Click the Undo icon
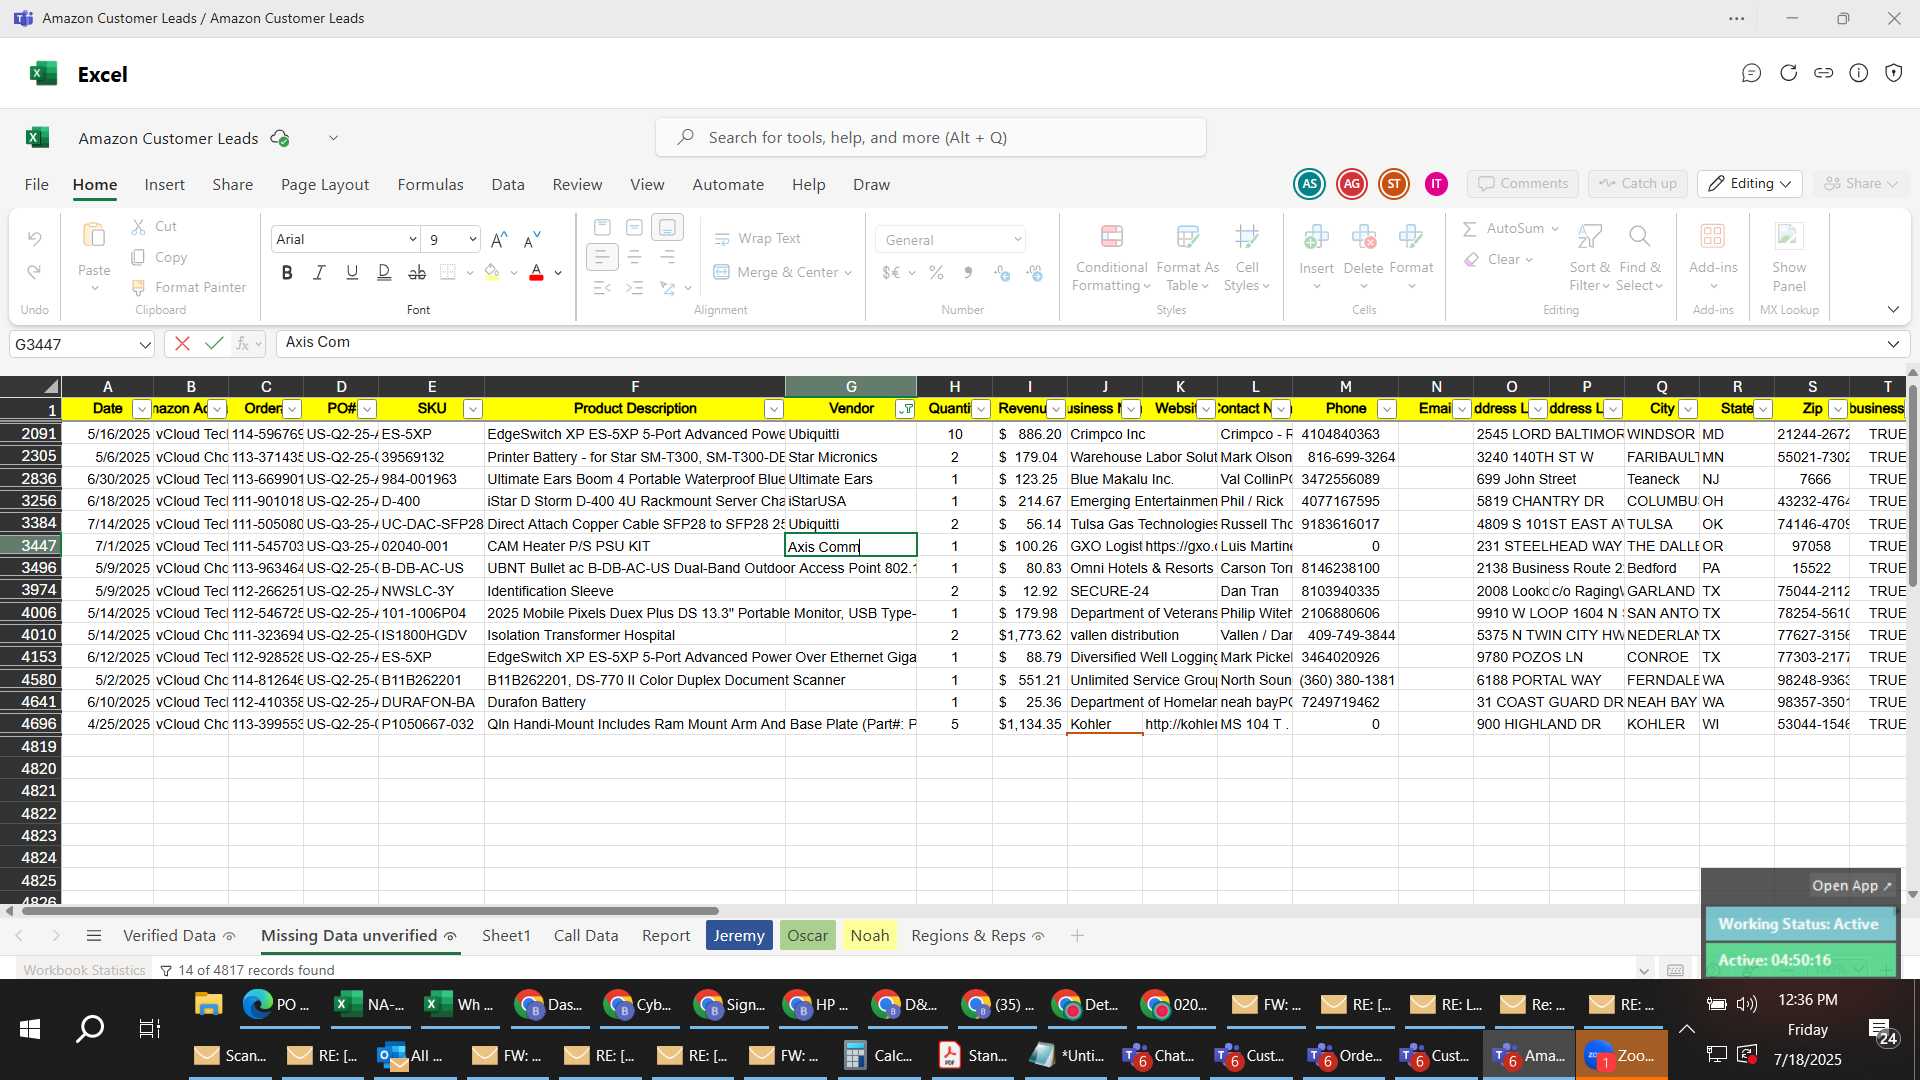The image size is (1920, 1080). [34, 239]
